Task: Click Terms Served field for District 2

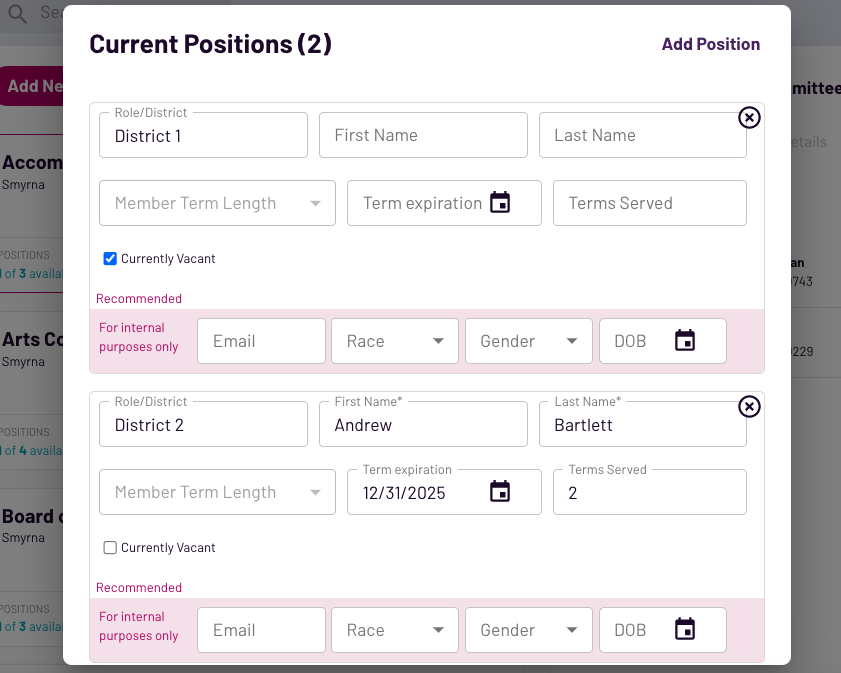Action: point(649,493)
